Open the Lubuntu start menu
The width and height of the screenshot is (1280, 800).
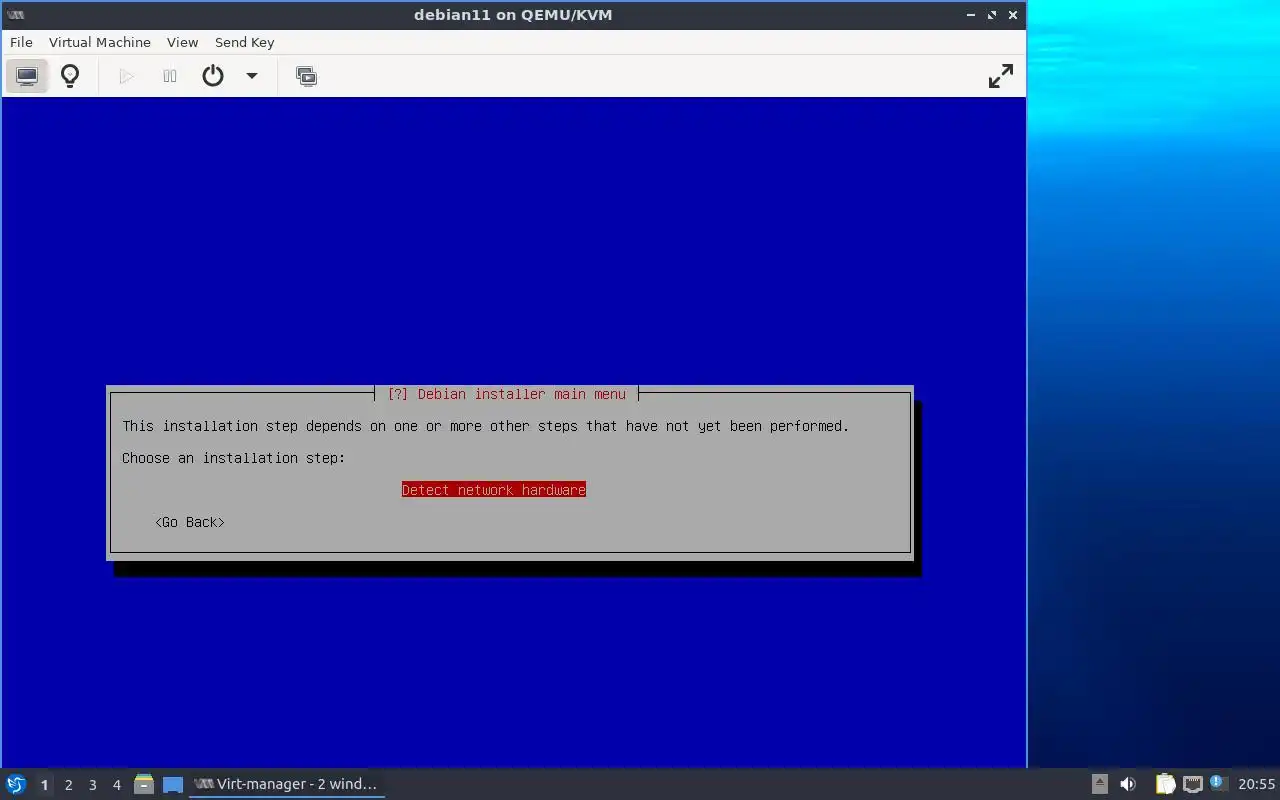click(x=16, y=784)
